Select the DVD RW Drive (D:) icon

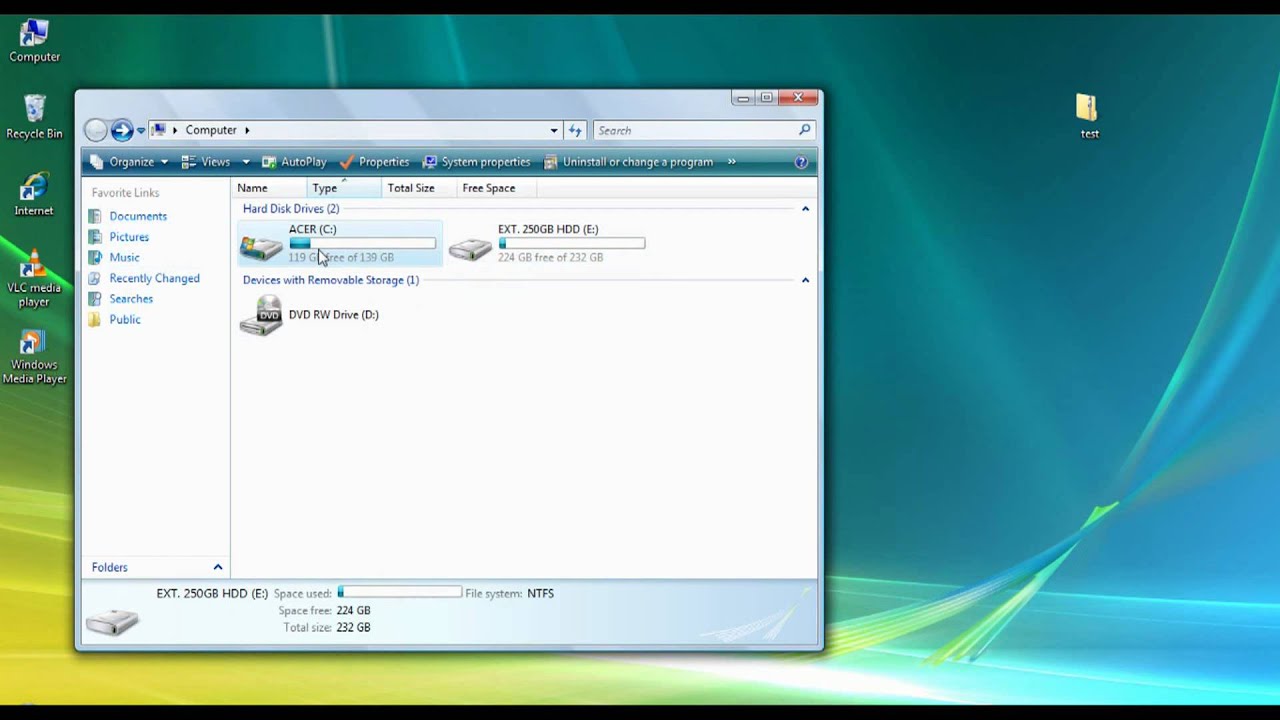tap(261, 316)
